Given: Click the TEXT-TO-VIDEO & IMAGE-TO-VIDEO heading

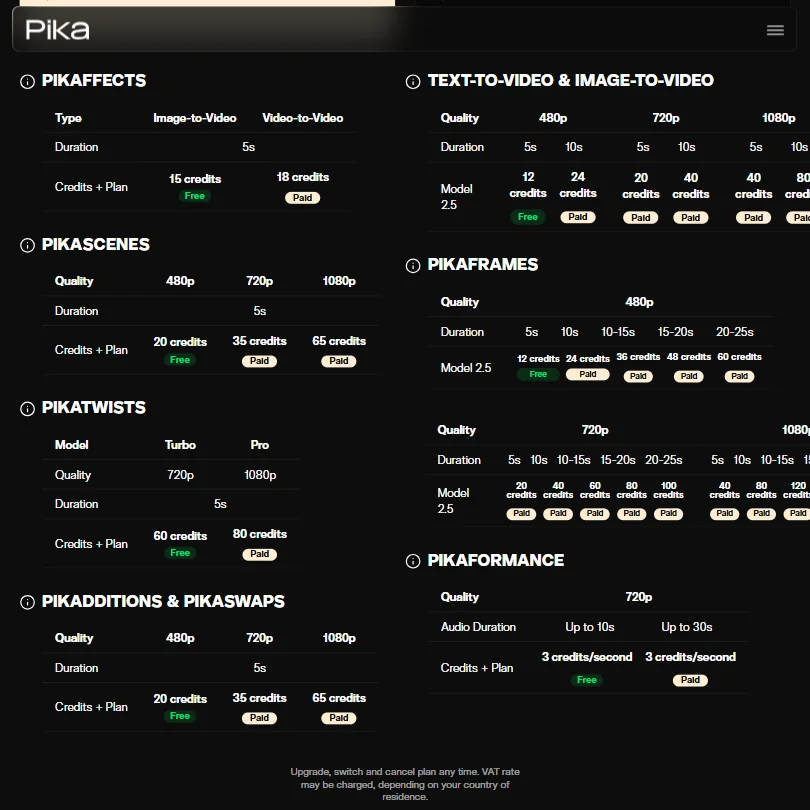Looking at the screenshot, I should [x=571, y=81].
